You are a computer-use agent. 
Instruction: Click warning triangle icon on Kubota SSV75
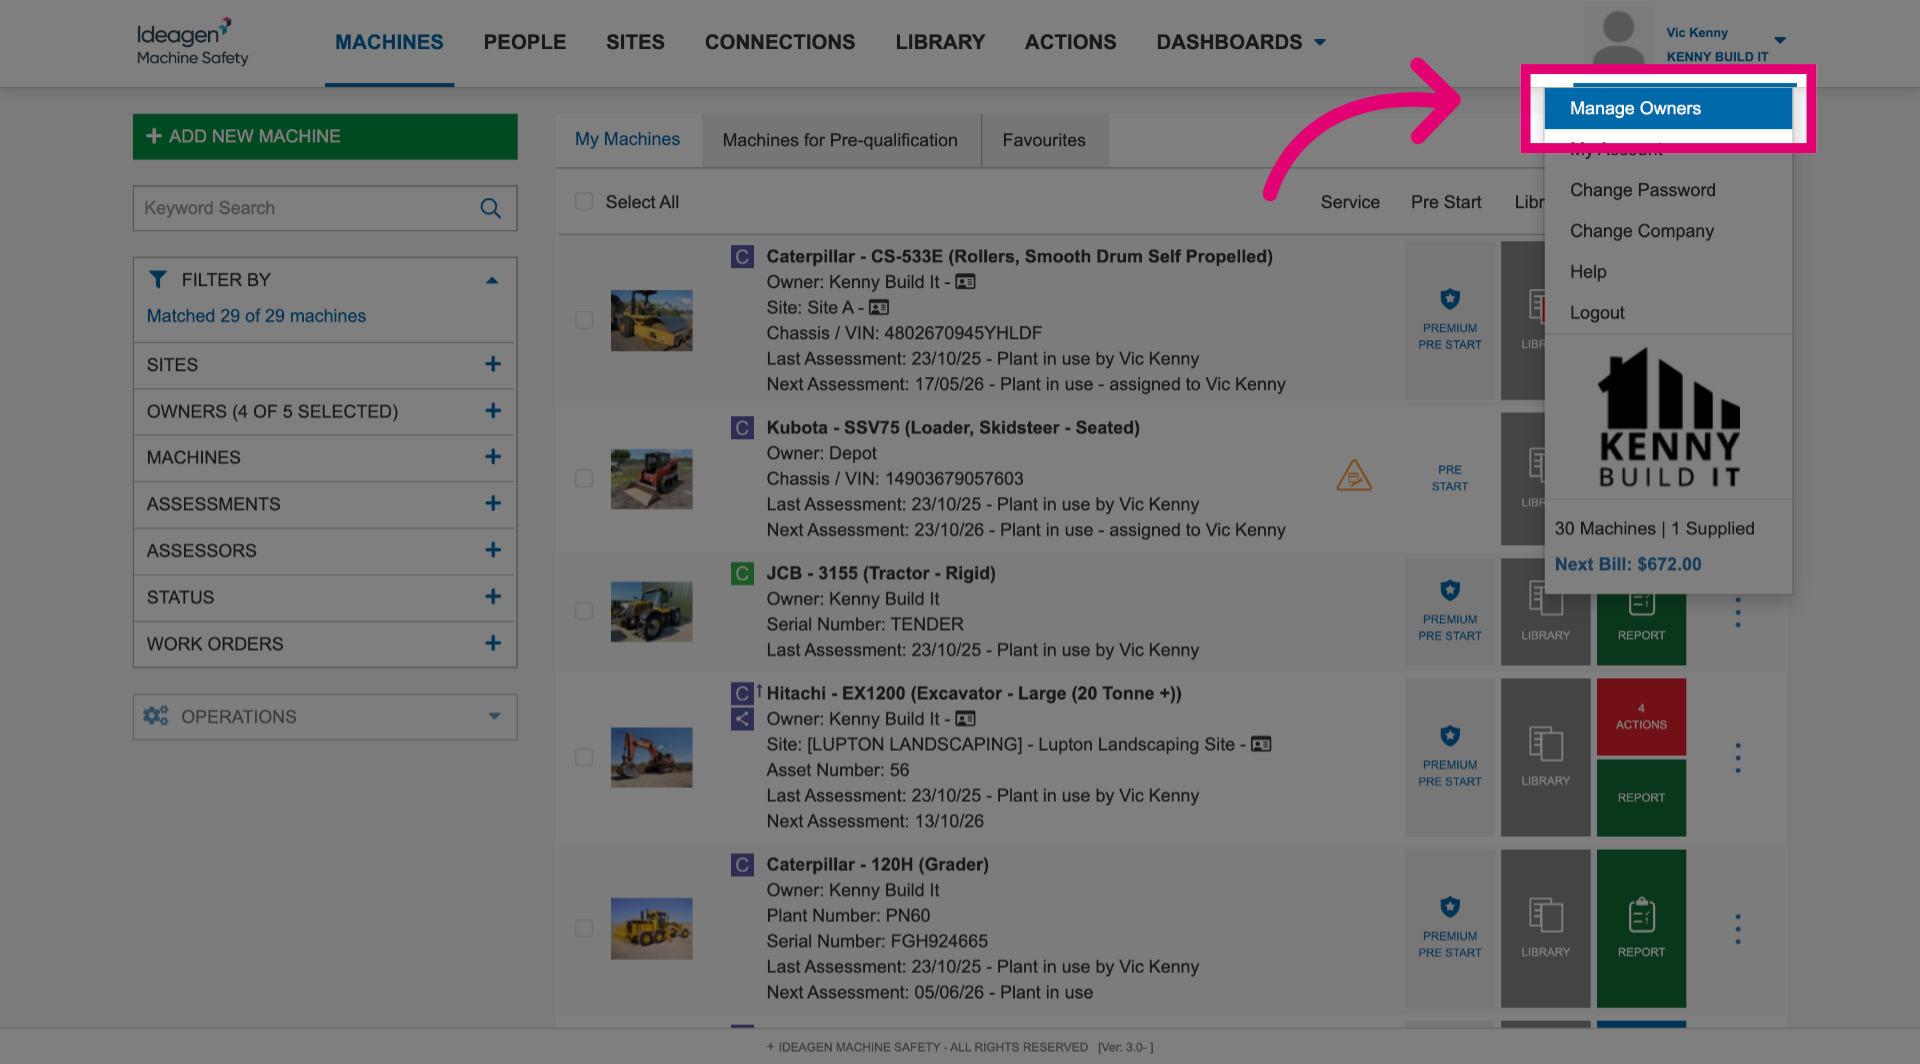(1354, 475)
